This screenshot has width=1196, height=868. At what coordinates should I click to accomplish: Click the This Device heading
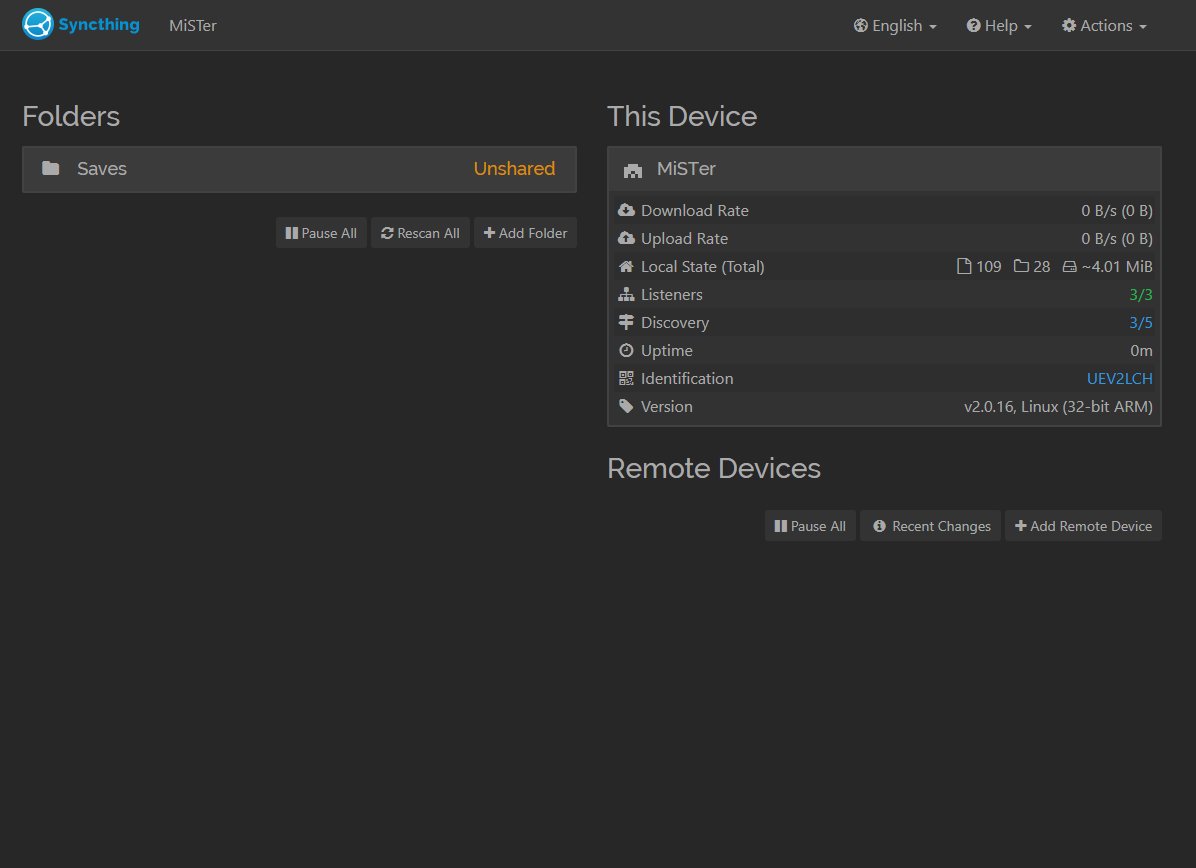[x=682, y=116]
